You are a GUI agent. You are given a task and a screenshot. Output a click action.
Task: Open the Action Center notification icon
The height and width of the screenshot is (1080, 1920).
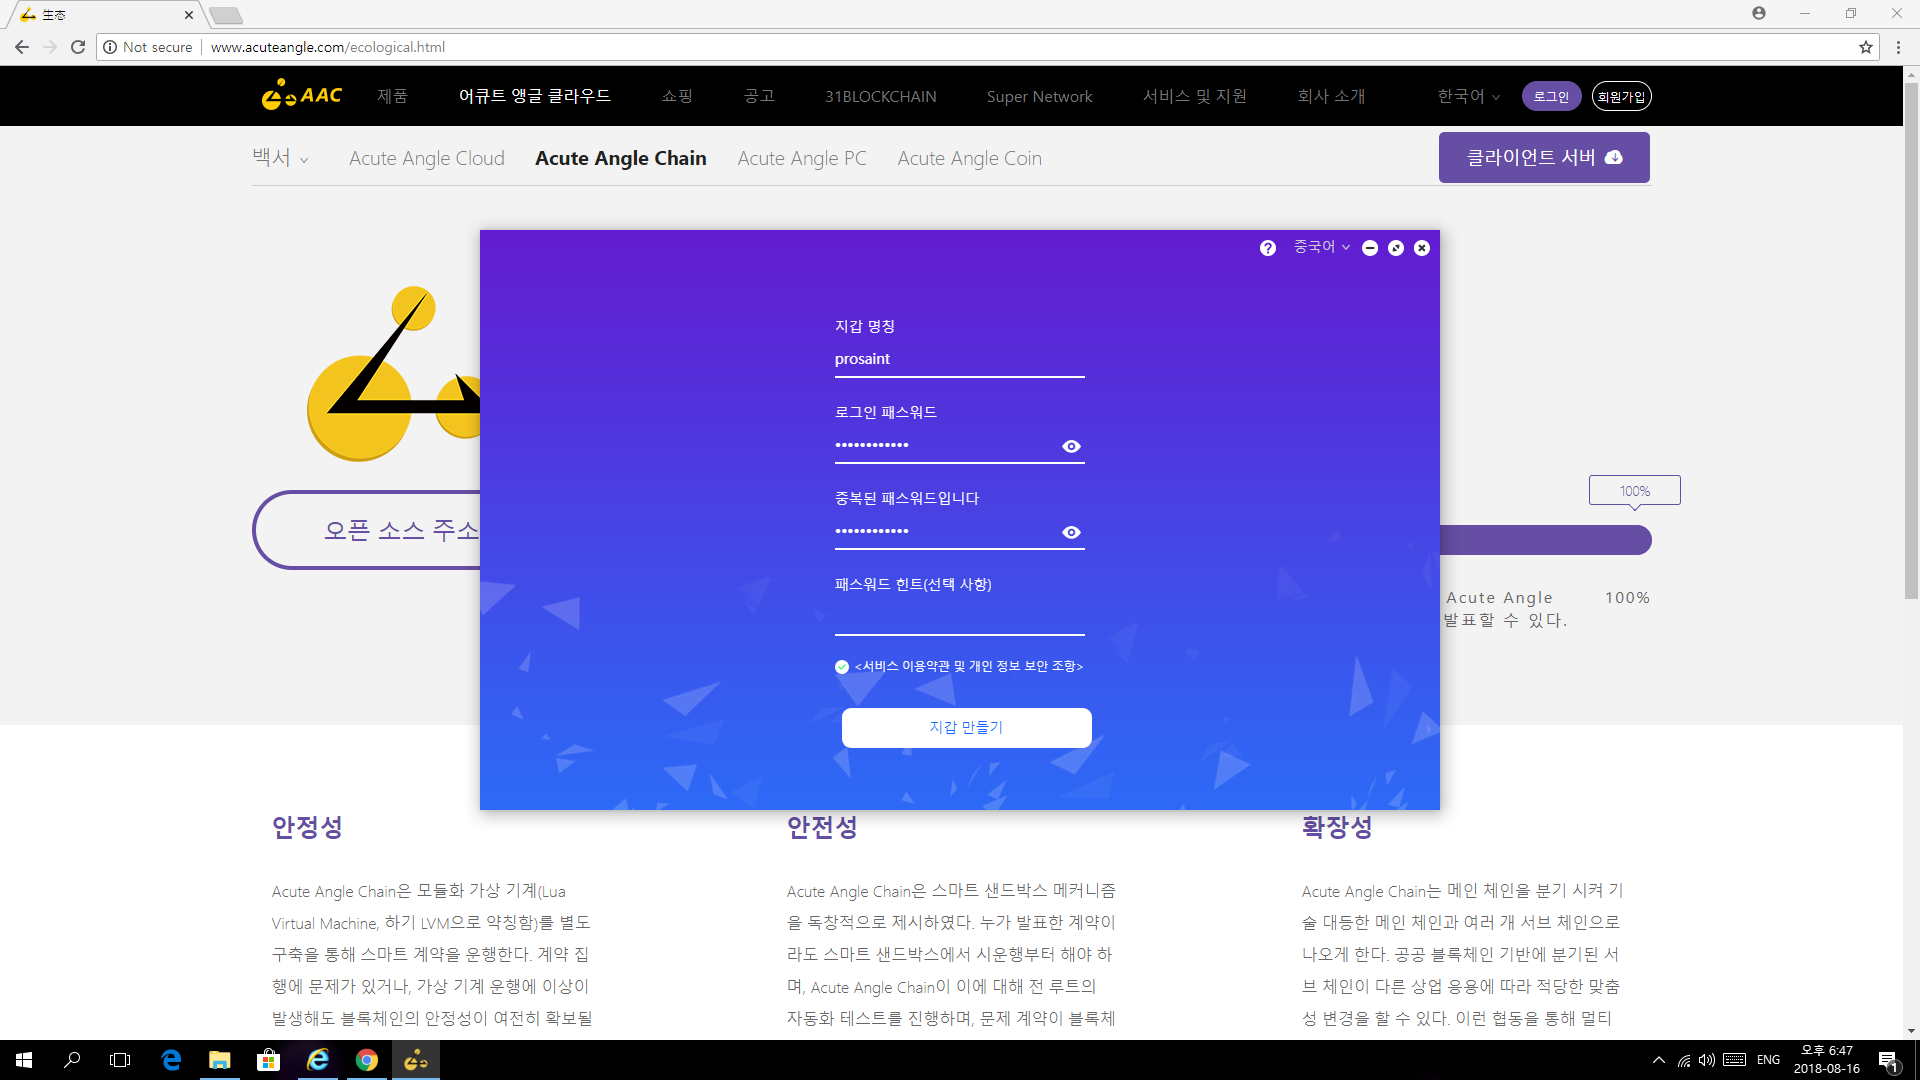coord(1888,1060)
